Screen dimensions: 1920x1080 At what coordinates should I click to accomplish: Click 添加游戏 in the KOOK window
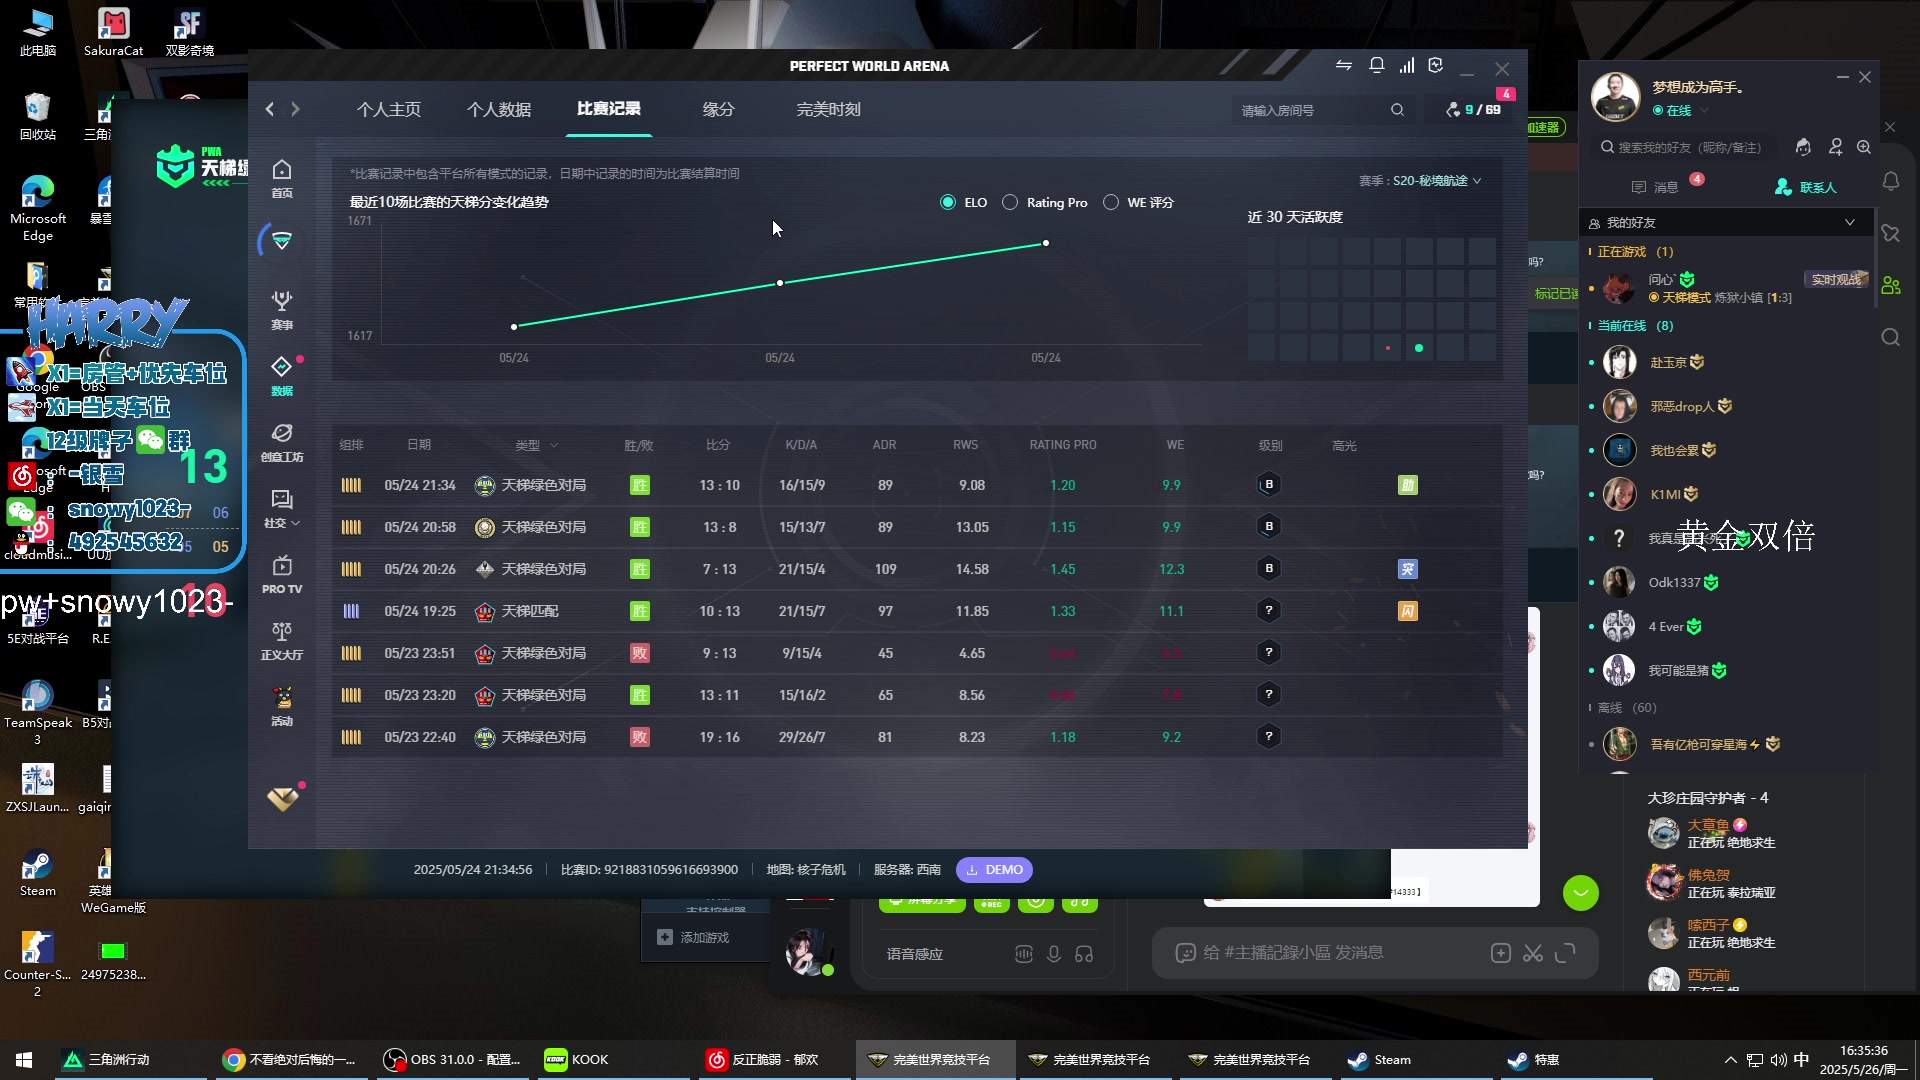point(694,938)
